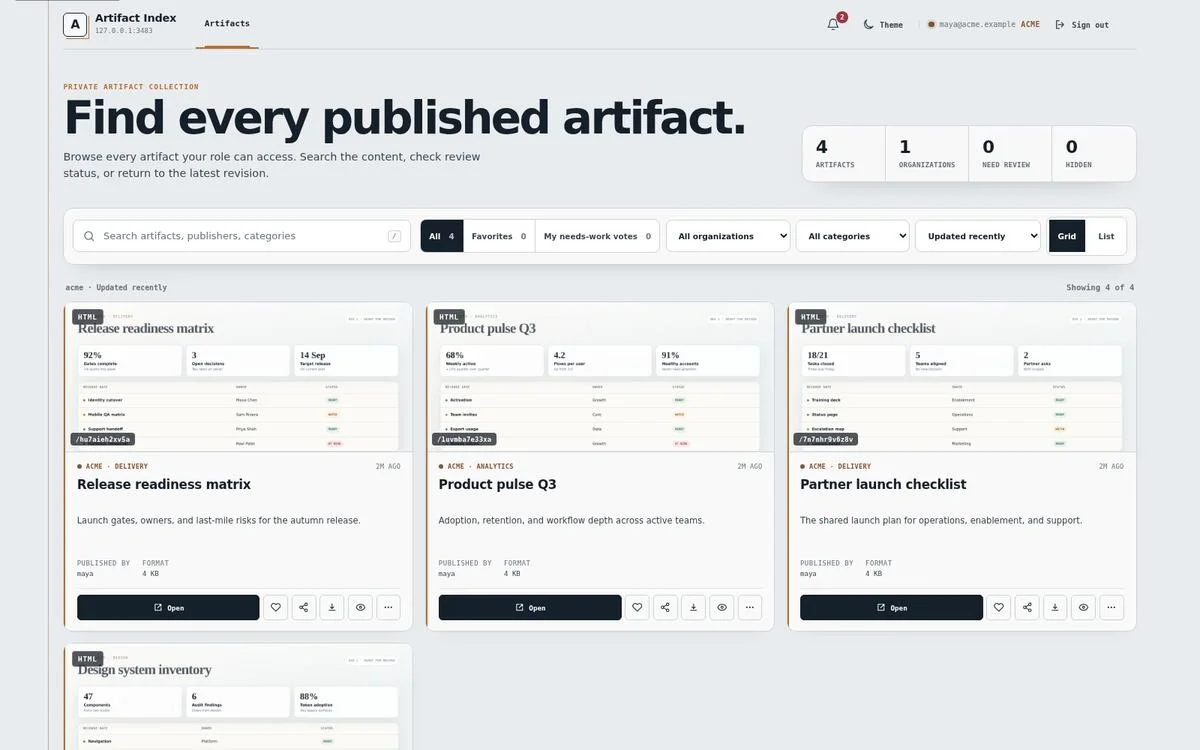Screen dimensions: 1200x750
Task: Switch to the Artifacts tab
Action: (227, 24)
